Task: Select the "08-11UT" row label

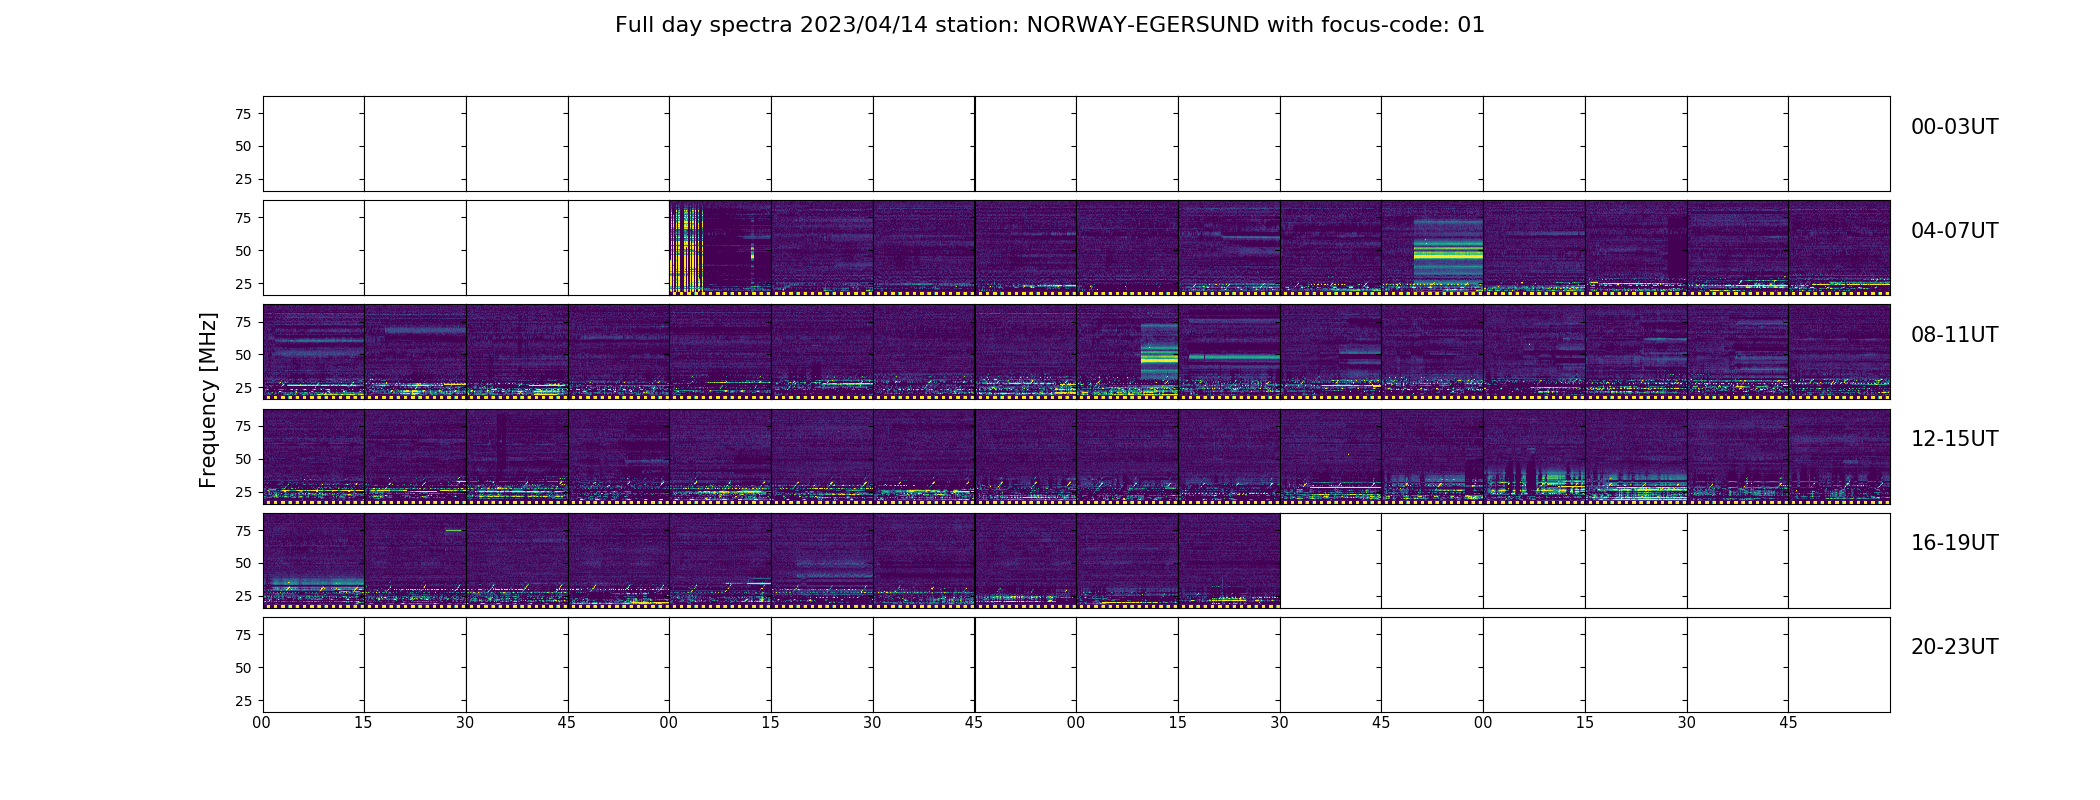Action: (x=1954, y=335)
